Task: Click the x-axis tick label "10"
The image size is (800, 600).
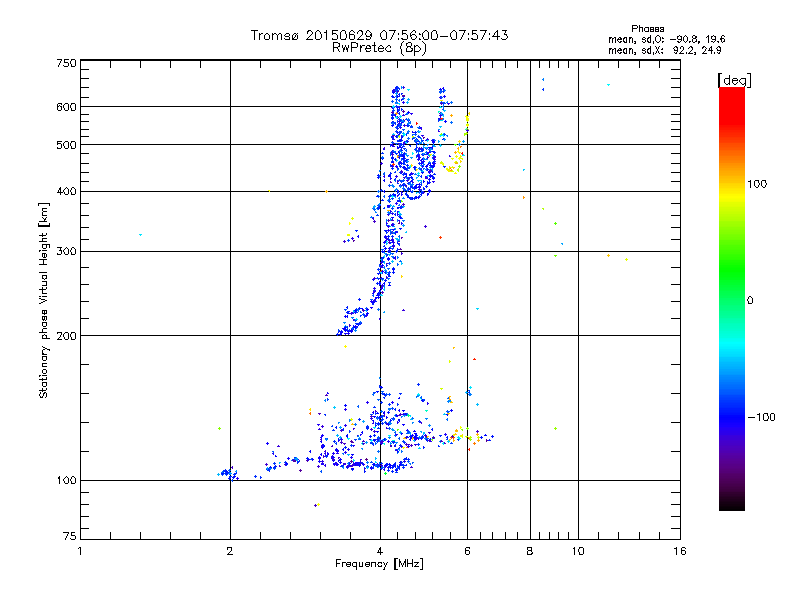Action: click(x=578, y=551)
